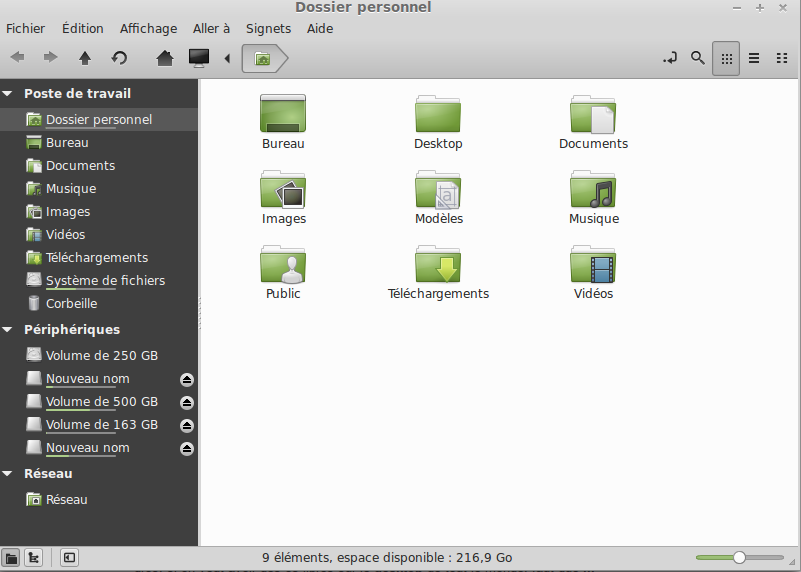The image size is (801, 572).
Task: Eject the Volume de 500 GB drive
Action: click(187, 402)
